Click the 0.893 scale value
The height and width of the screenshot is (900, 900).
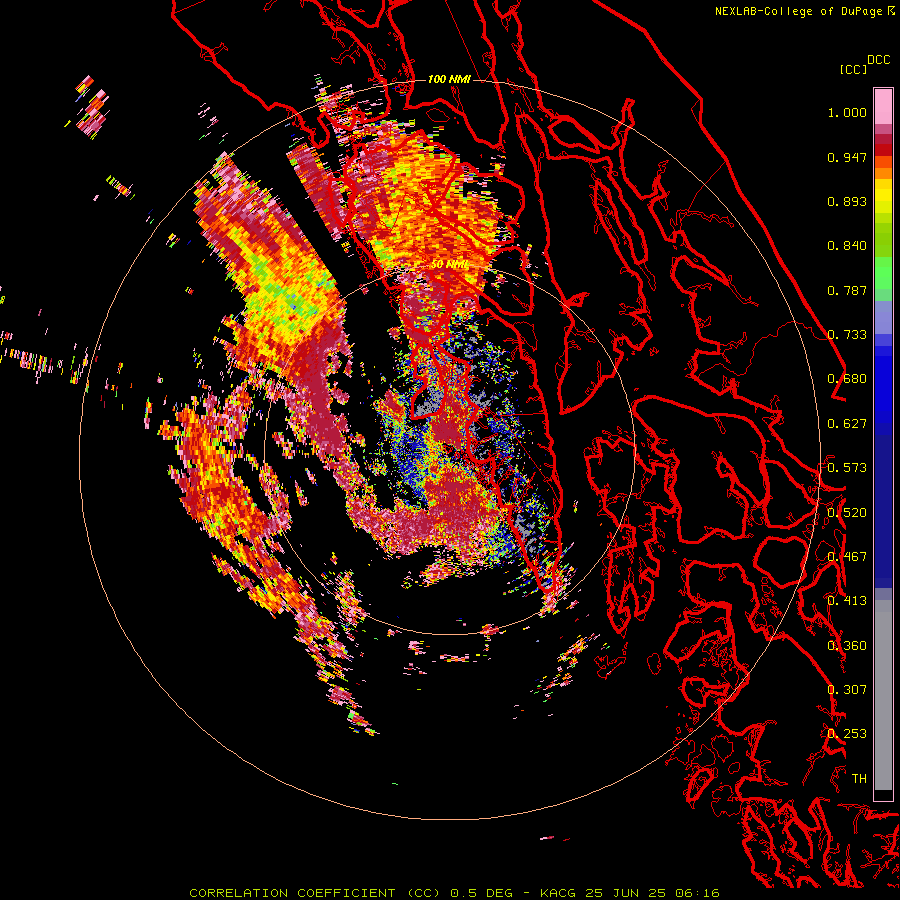[x=847, y=201]
